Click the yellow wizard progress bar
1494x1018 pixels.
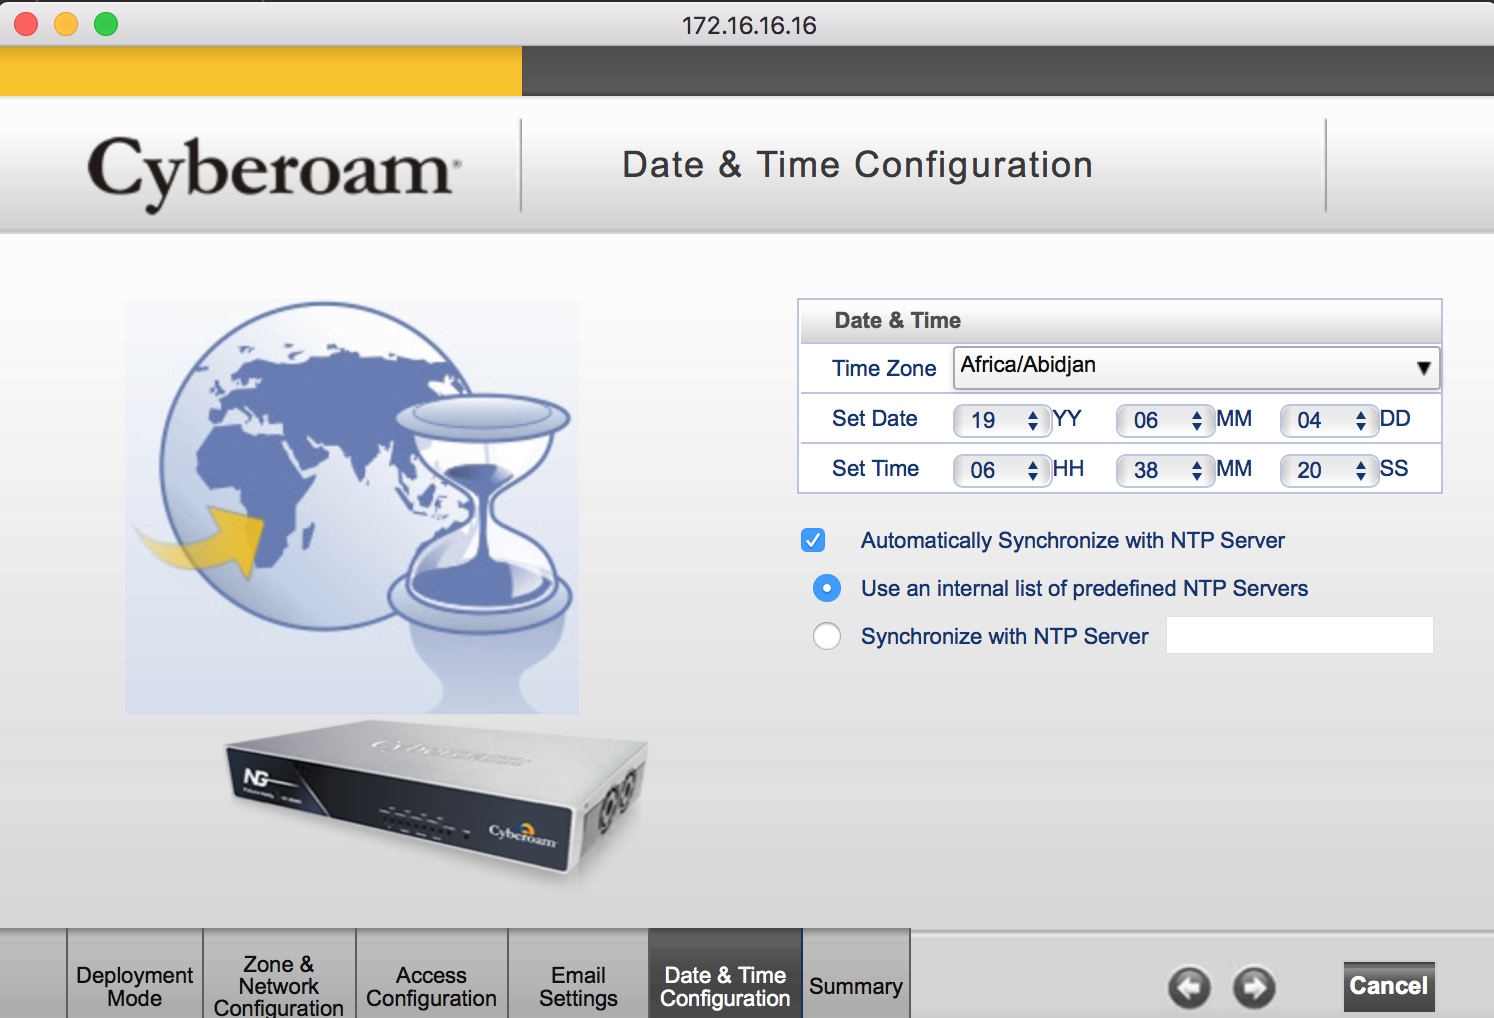pos(261,71)
